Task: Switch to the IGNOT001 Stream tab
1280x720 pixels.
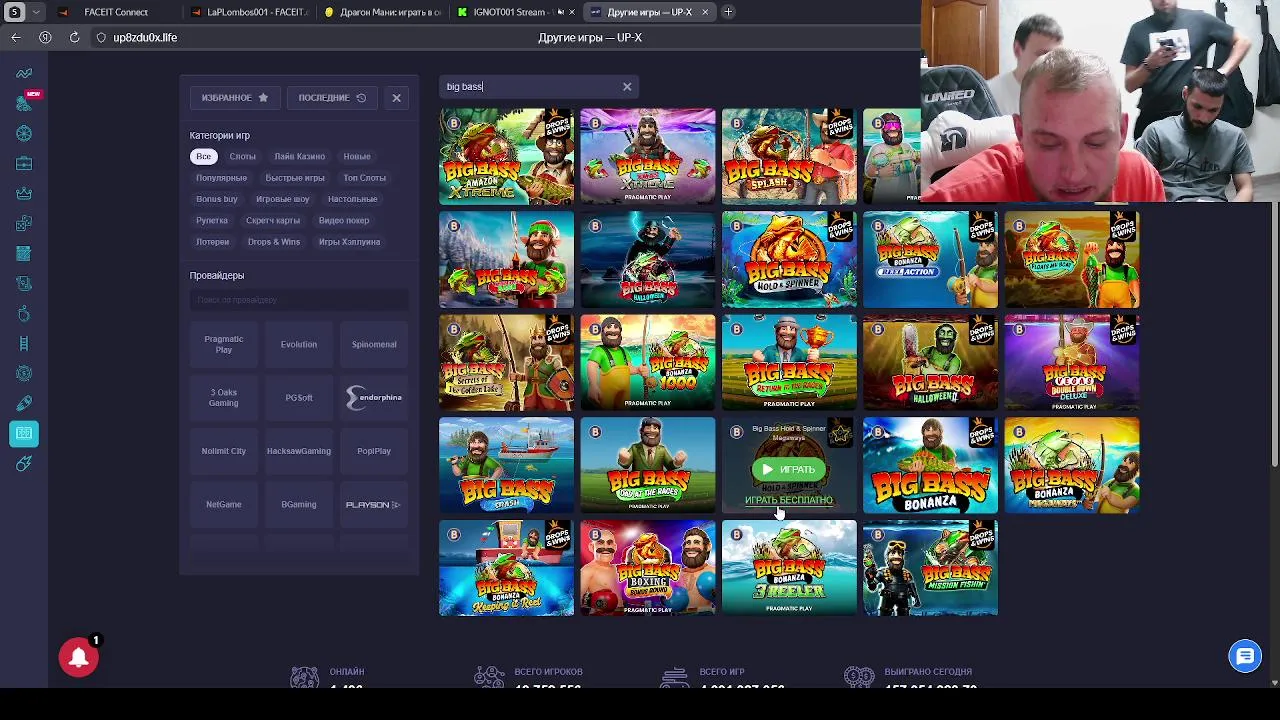Action: 514,12
